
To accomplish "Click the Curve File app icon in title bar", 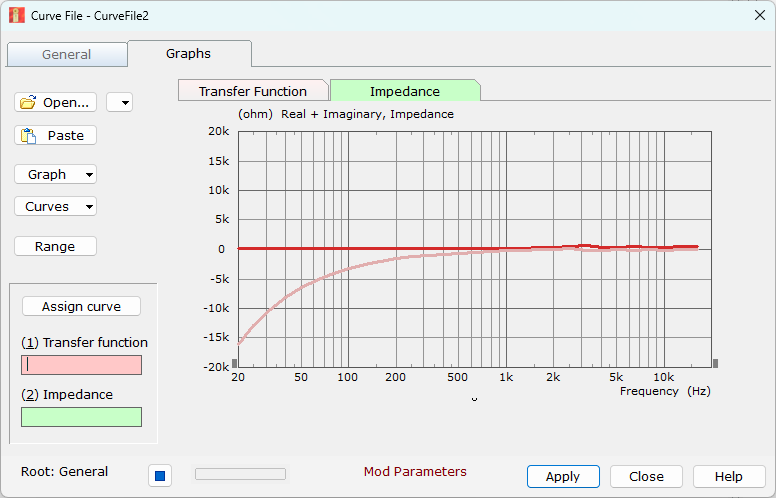I will tap(16, 15).
